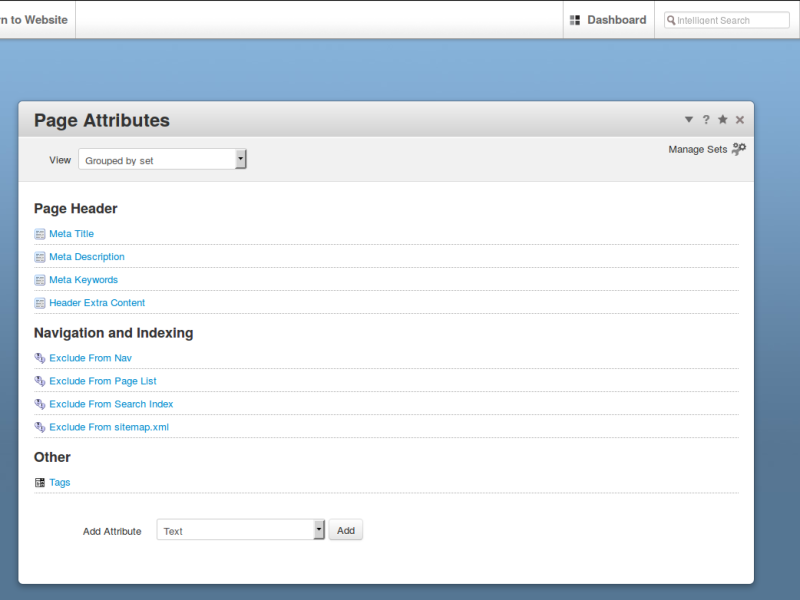Click the icon beside Header Extra Content
This screenshot has width=800, height=600.
coord(40,303)
